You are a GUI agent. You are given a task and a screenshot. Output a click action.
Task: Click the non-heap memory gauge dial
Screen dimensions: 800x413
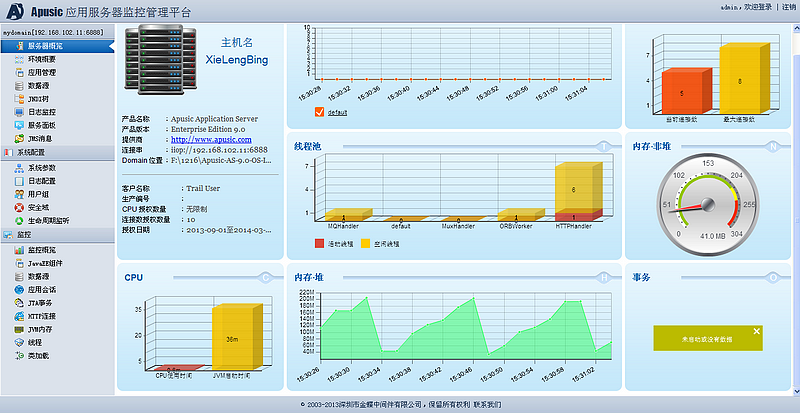point(708,206)
